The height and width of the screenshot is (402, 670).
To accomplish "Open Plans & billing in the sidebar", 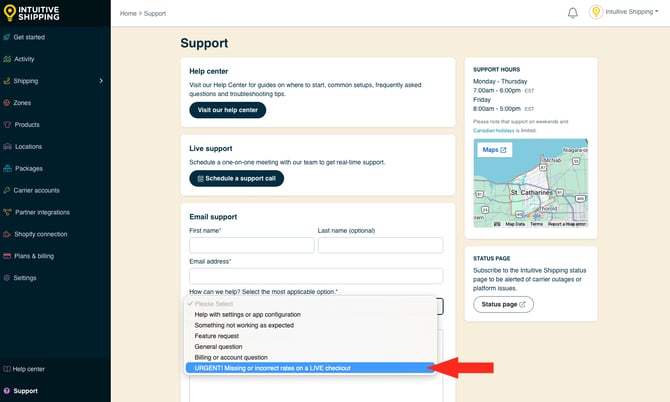I will (x=34, y=256).
